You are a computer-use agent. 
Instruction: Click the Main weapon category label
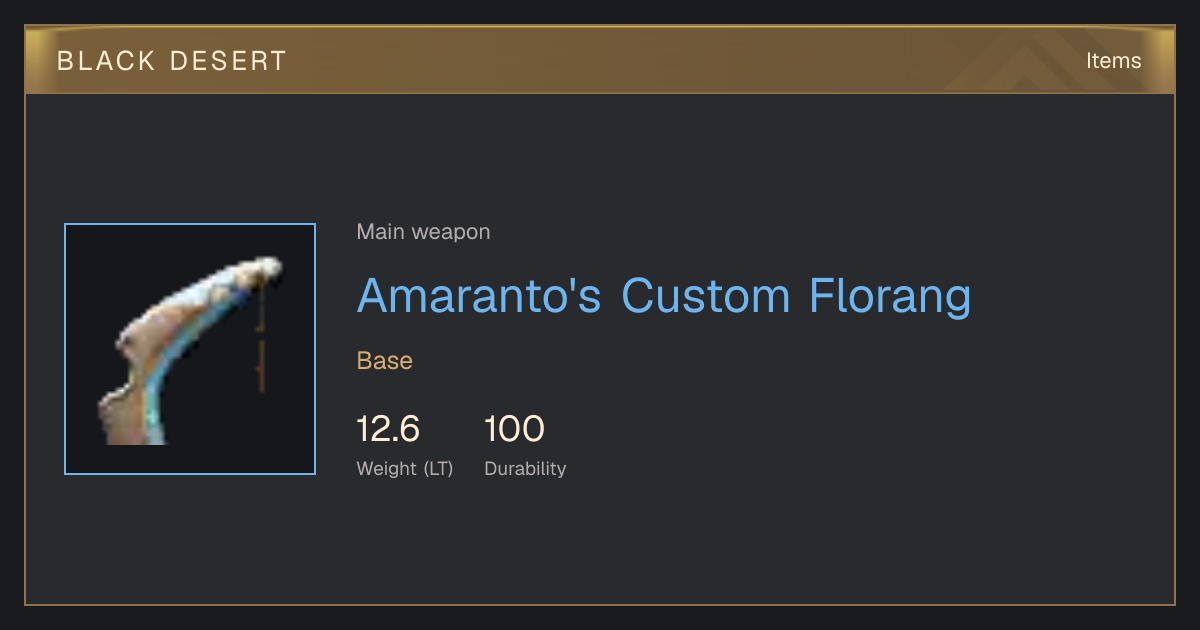coord(423,232)
